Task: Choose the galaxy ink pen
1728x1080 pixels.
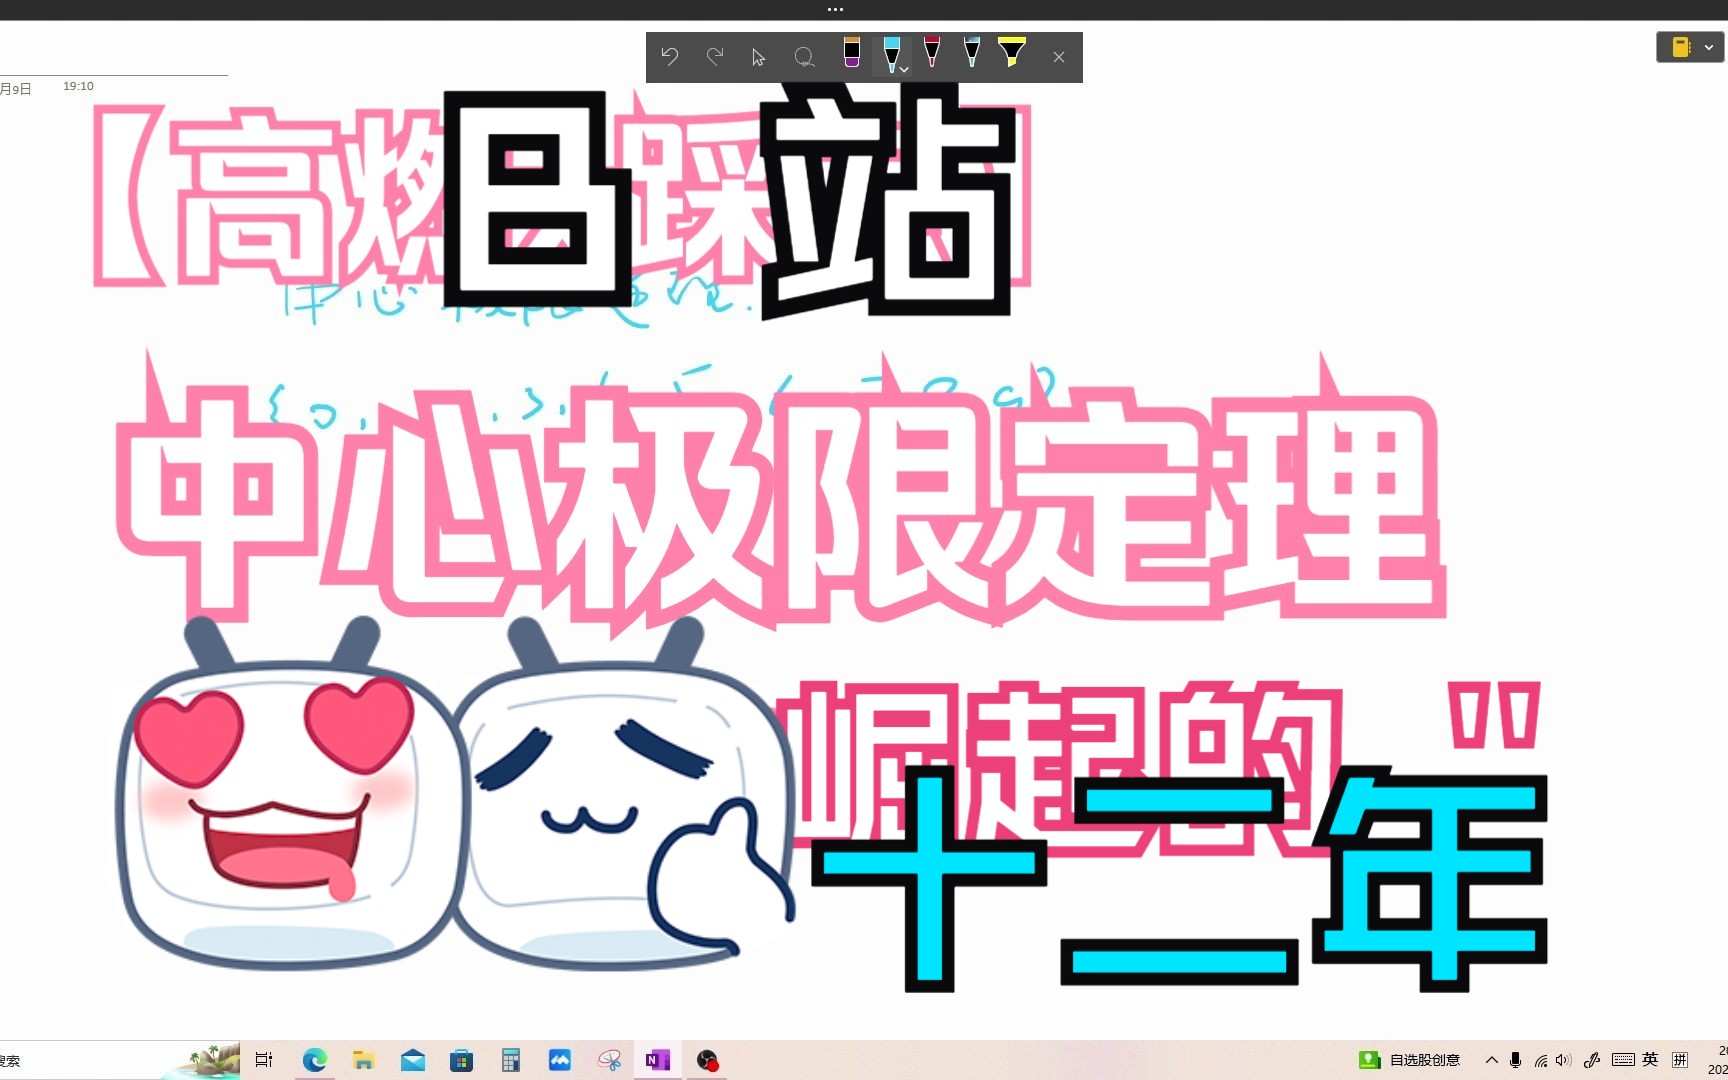Action: (971, 53)
